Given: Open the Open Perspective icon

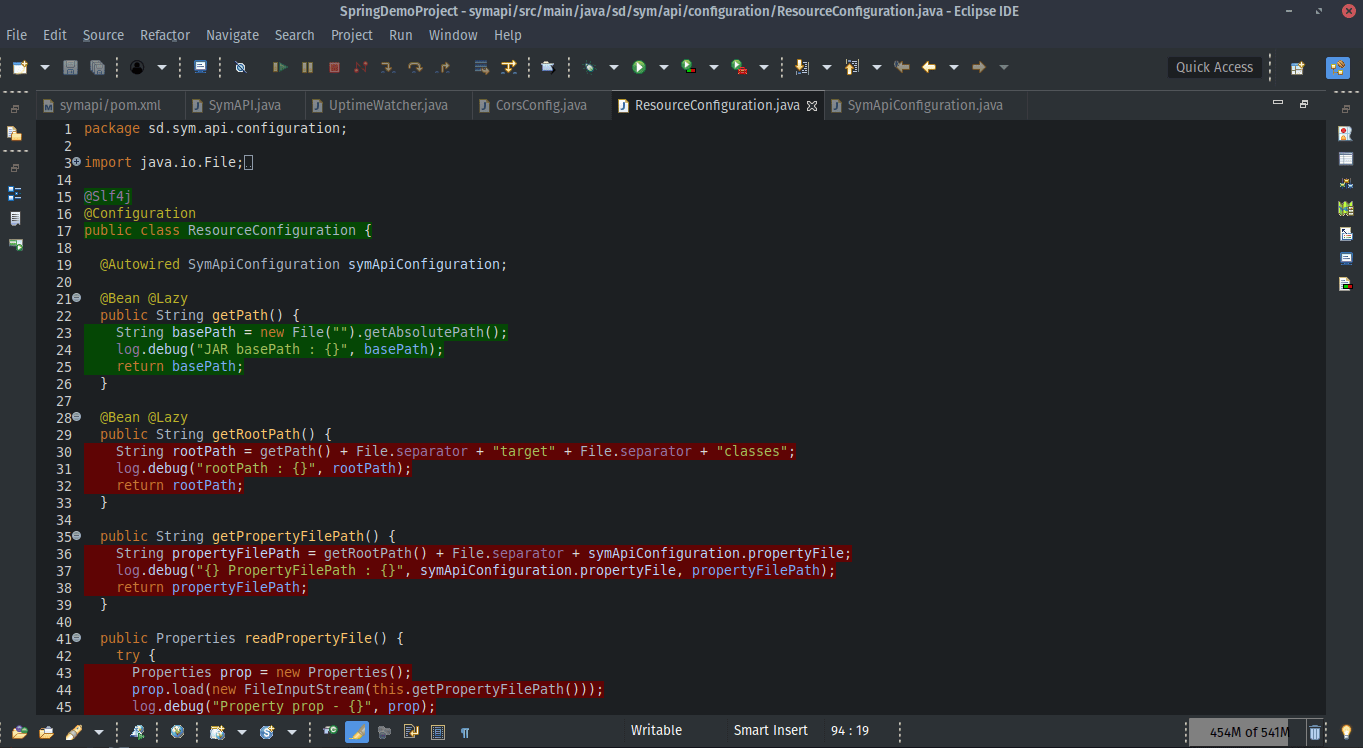Looking at the screenshot, I should pos(1297,67).
